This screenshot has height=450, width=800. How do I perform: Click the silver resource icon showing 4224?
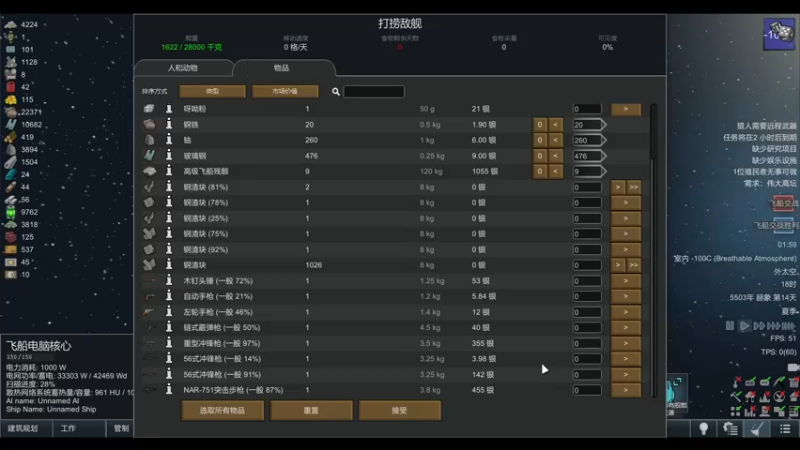tap(11, 24)
